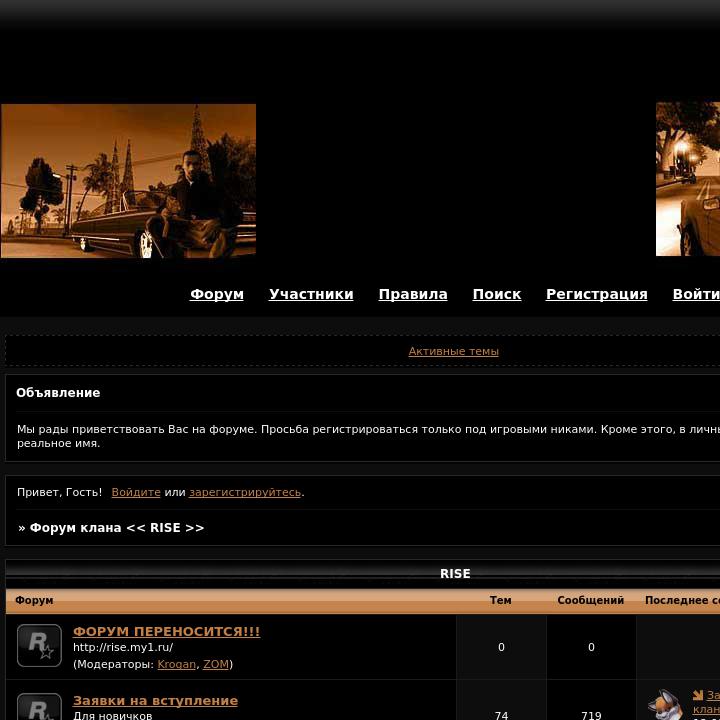Click the зарегистрируйтесь link in greeting

(x=245, y=492)
